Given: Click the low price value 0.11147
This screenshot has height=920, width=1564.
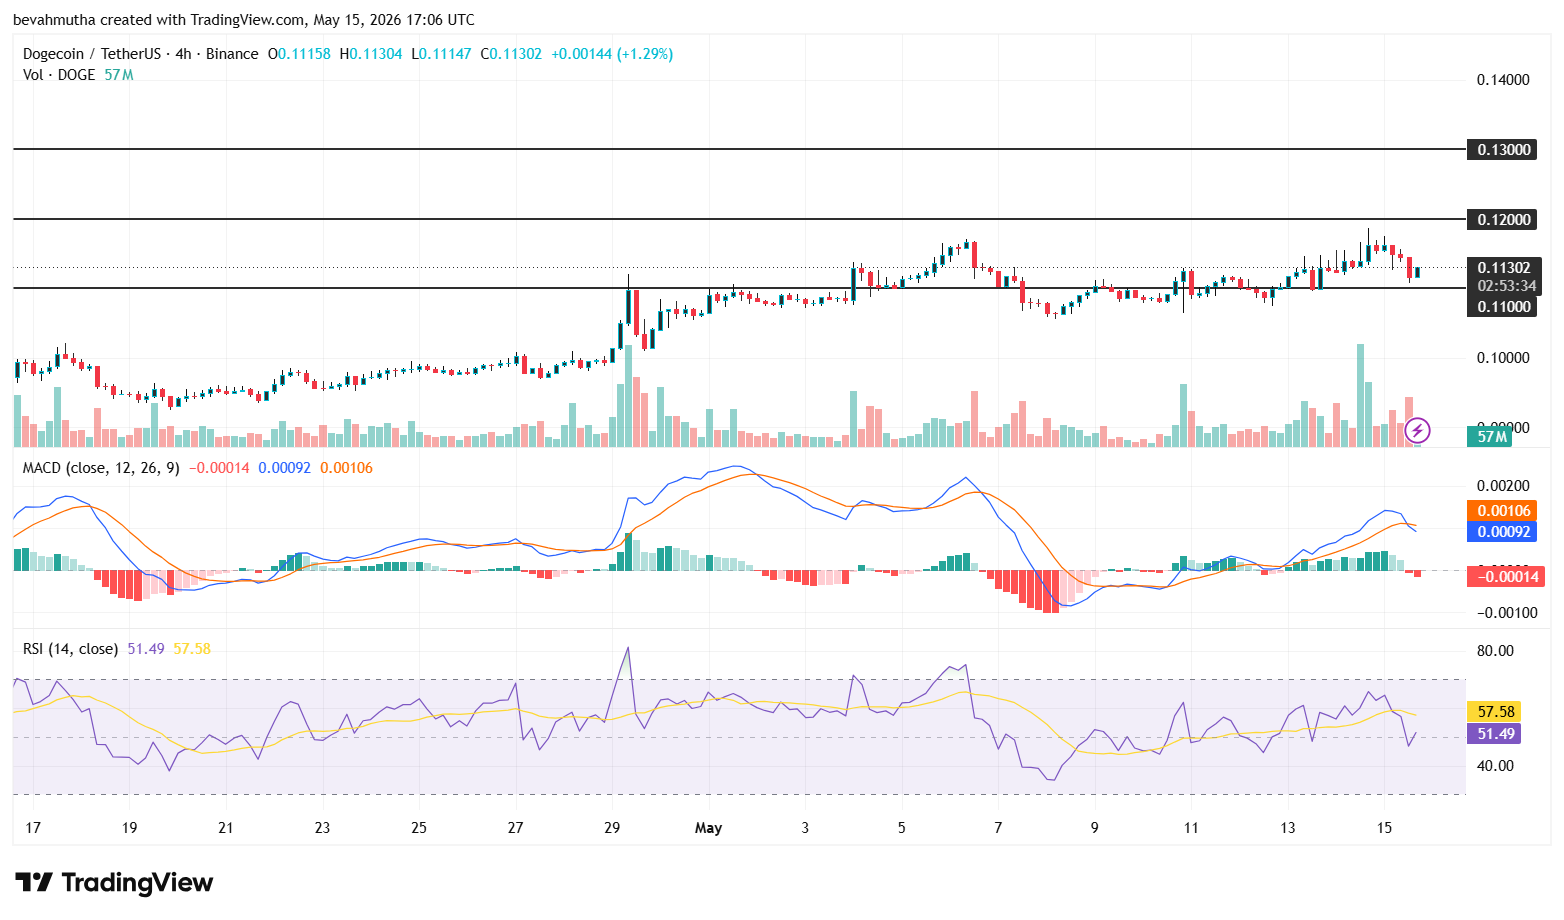Looking at the screenshot, I should pos(445,54).
